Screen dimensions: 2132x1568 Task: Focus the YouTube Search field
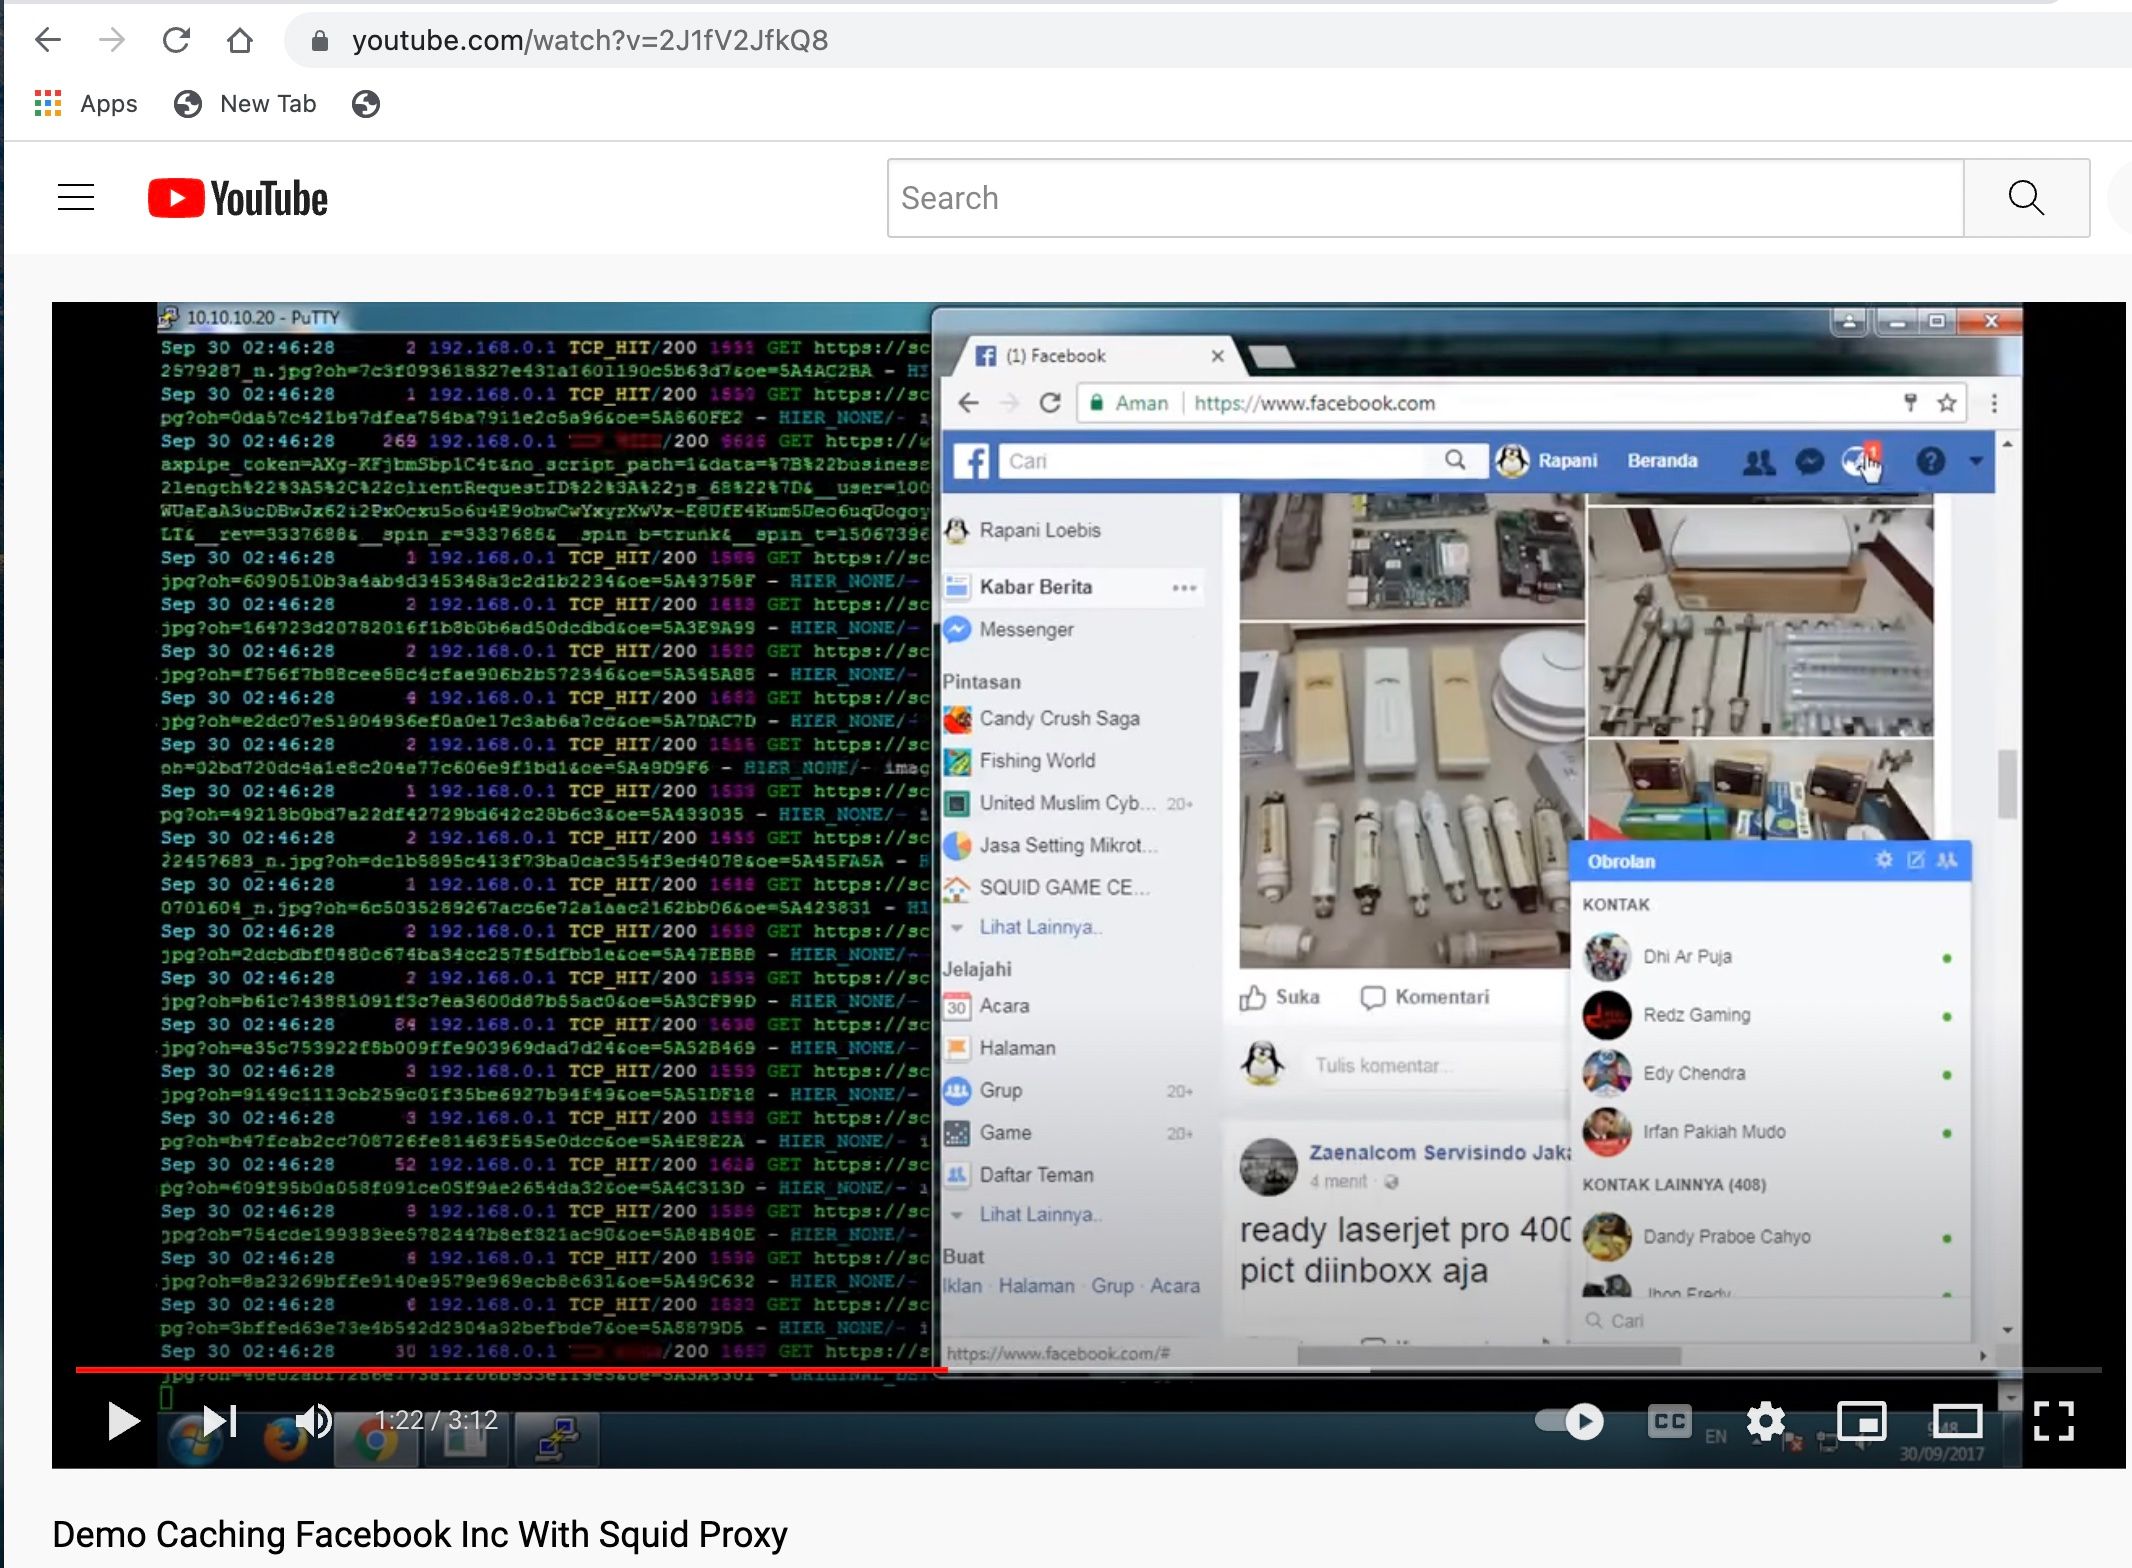tap(1425, 198)
